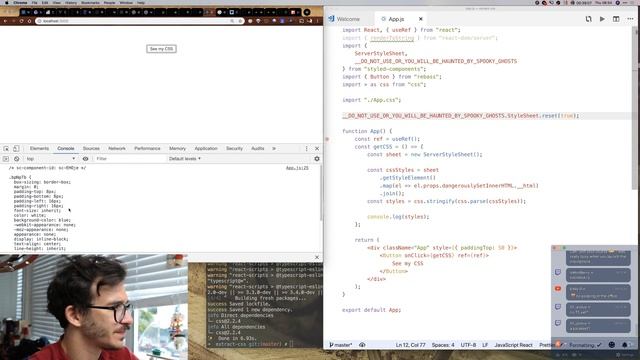The width and height of the screenshot is (640, 360).
Task: Change indentation via Spaces: 4 status item
Action: click(x=443, y=345)
